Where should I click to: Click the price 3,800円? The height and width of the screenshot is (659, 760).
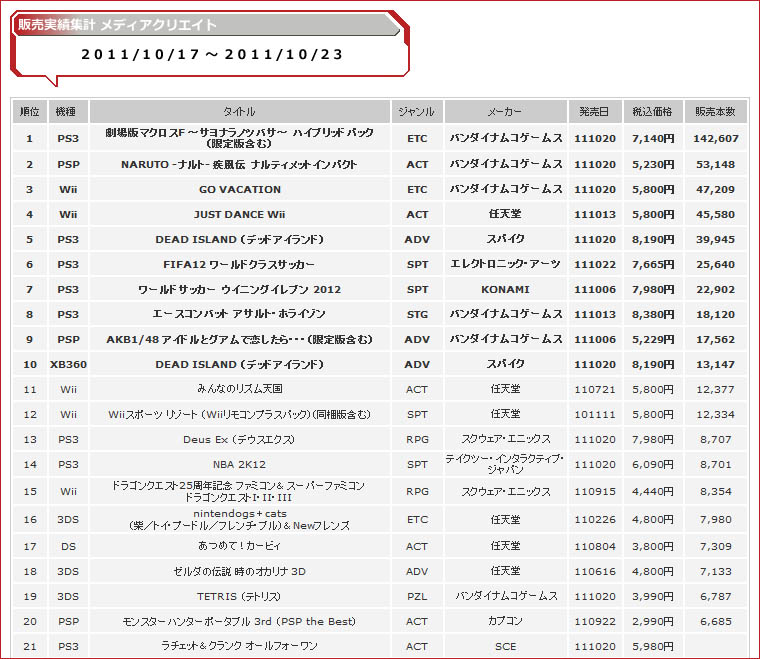click(x=653, y=547)
